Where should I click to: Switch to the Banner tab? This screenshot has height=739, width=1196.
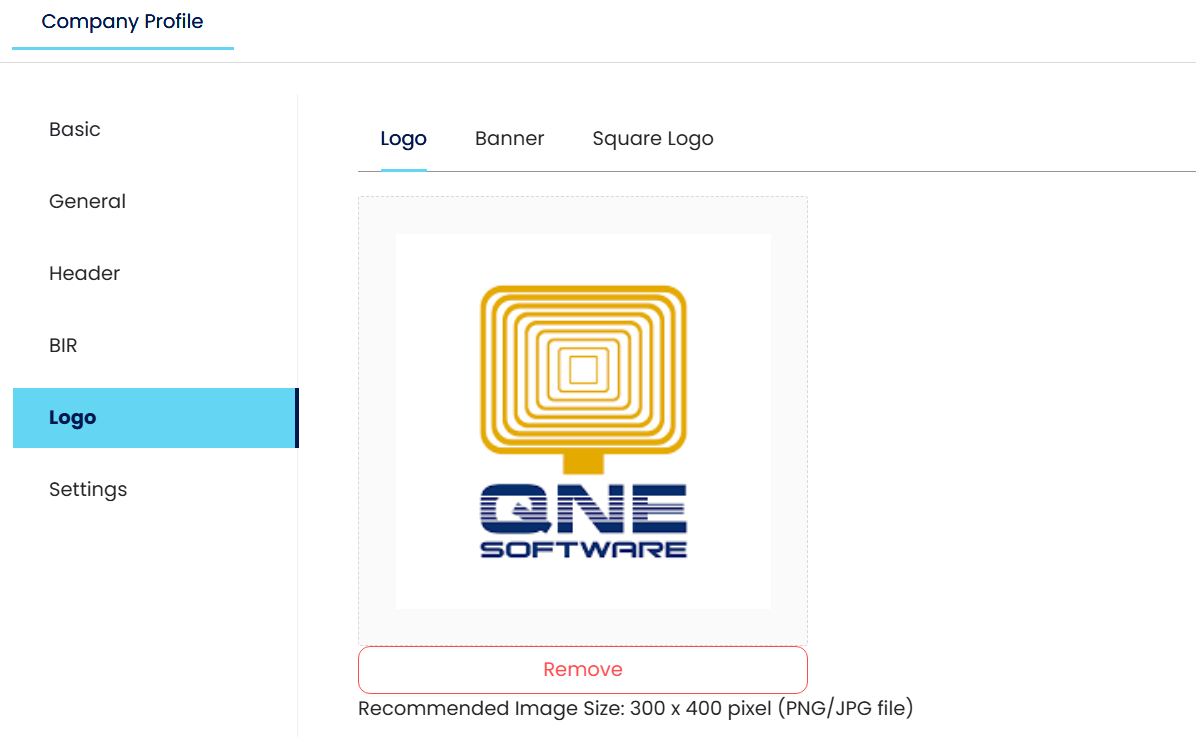pyautogui.click(x=510, y=139)
